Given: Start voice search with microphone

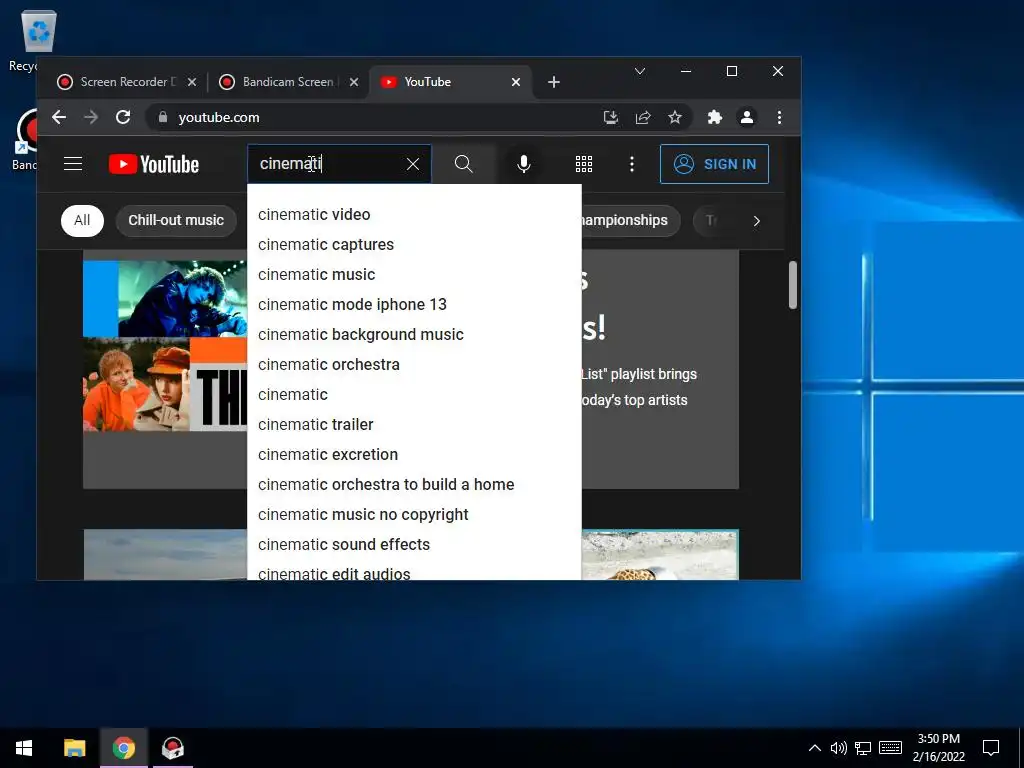Looking at the screenshot, I should click(523, 164).
